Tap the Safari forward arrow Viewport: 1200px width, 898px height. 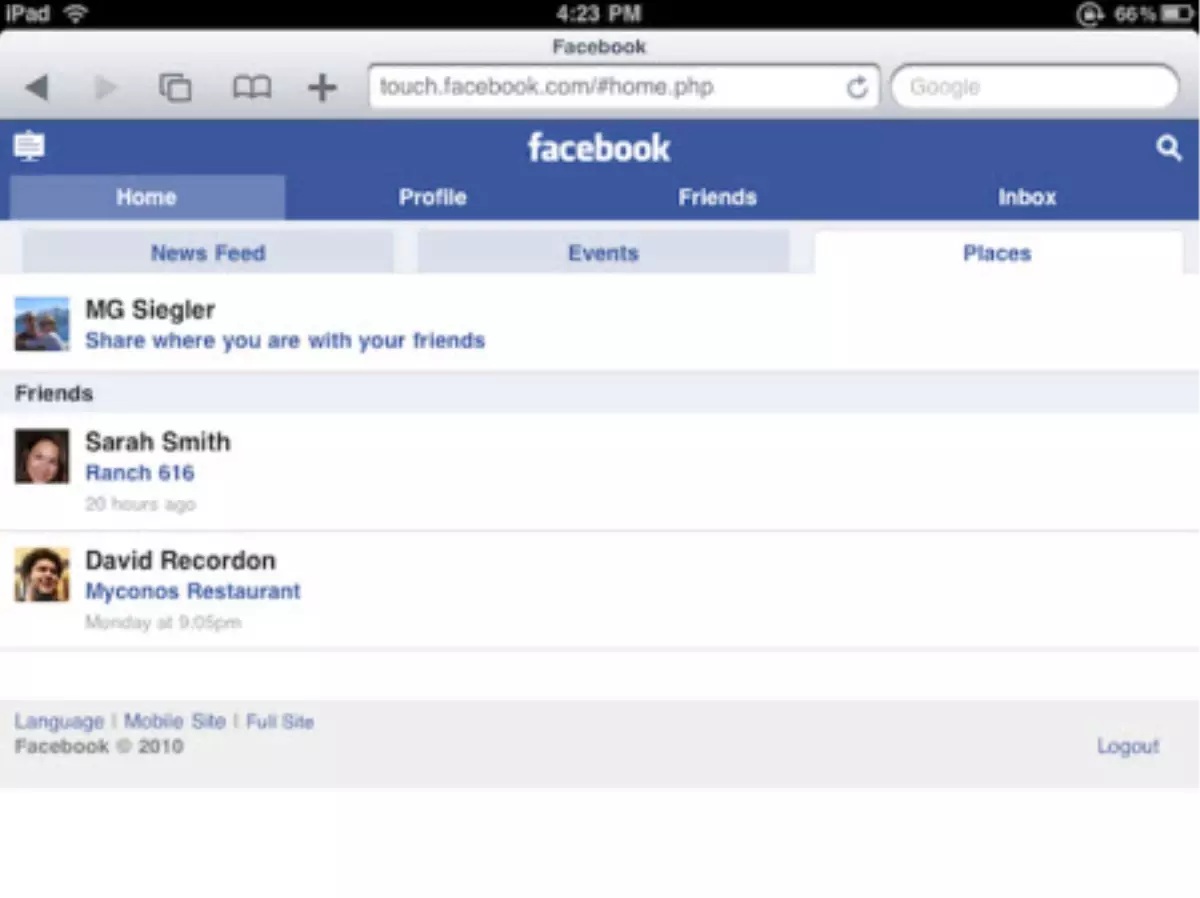tap(105, 88)
